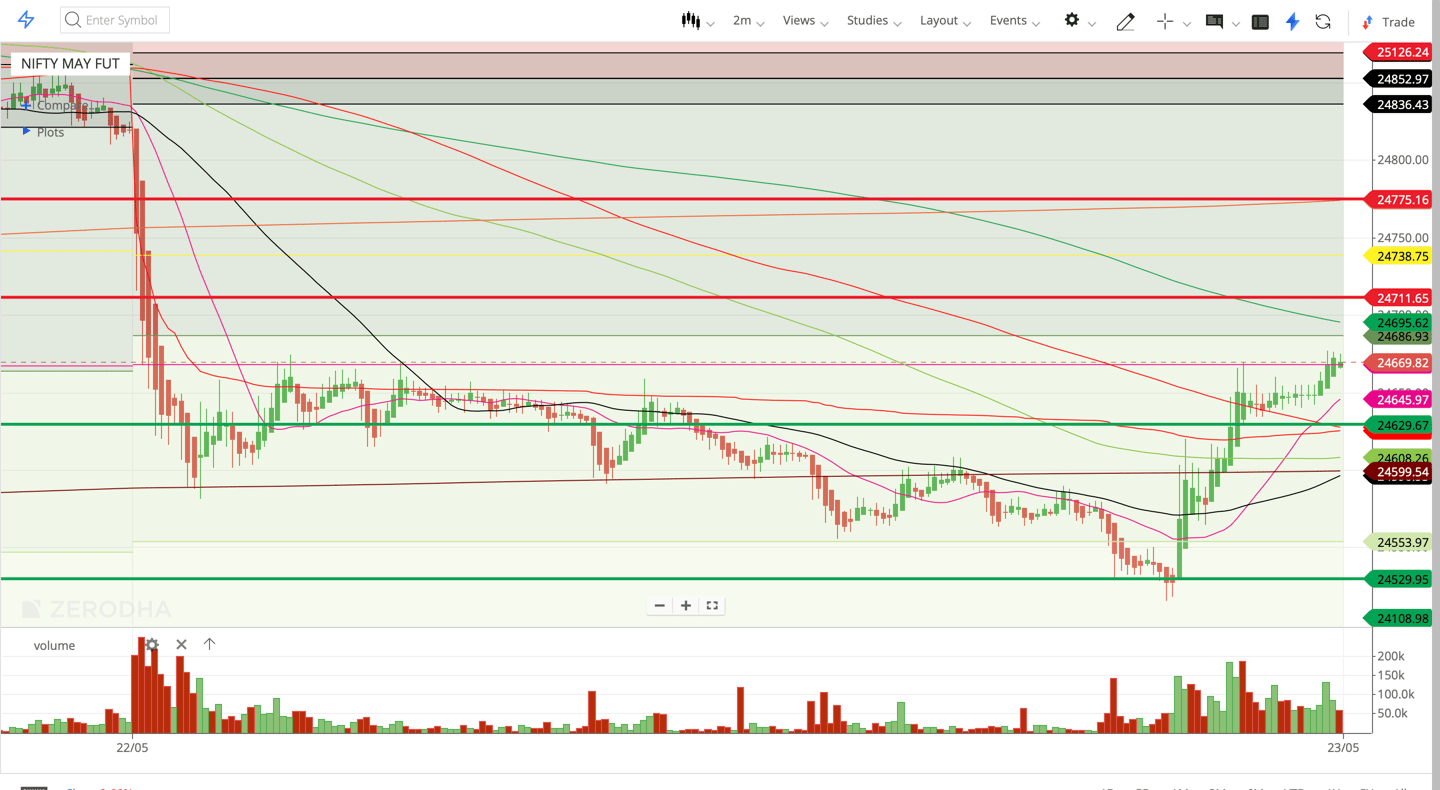
Task: Toggle the side panel layout icon
Action: tap(1260, 21)
